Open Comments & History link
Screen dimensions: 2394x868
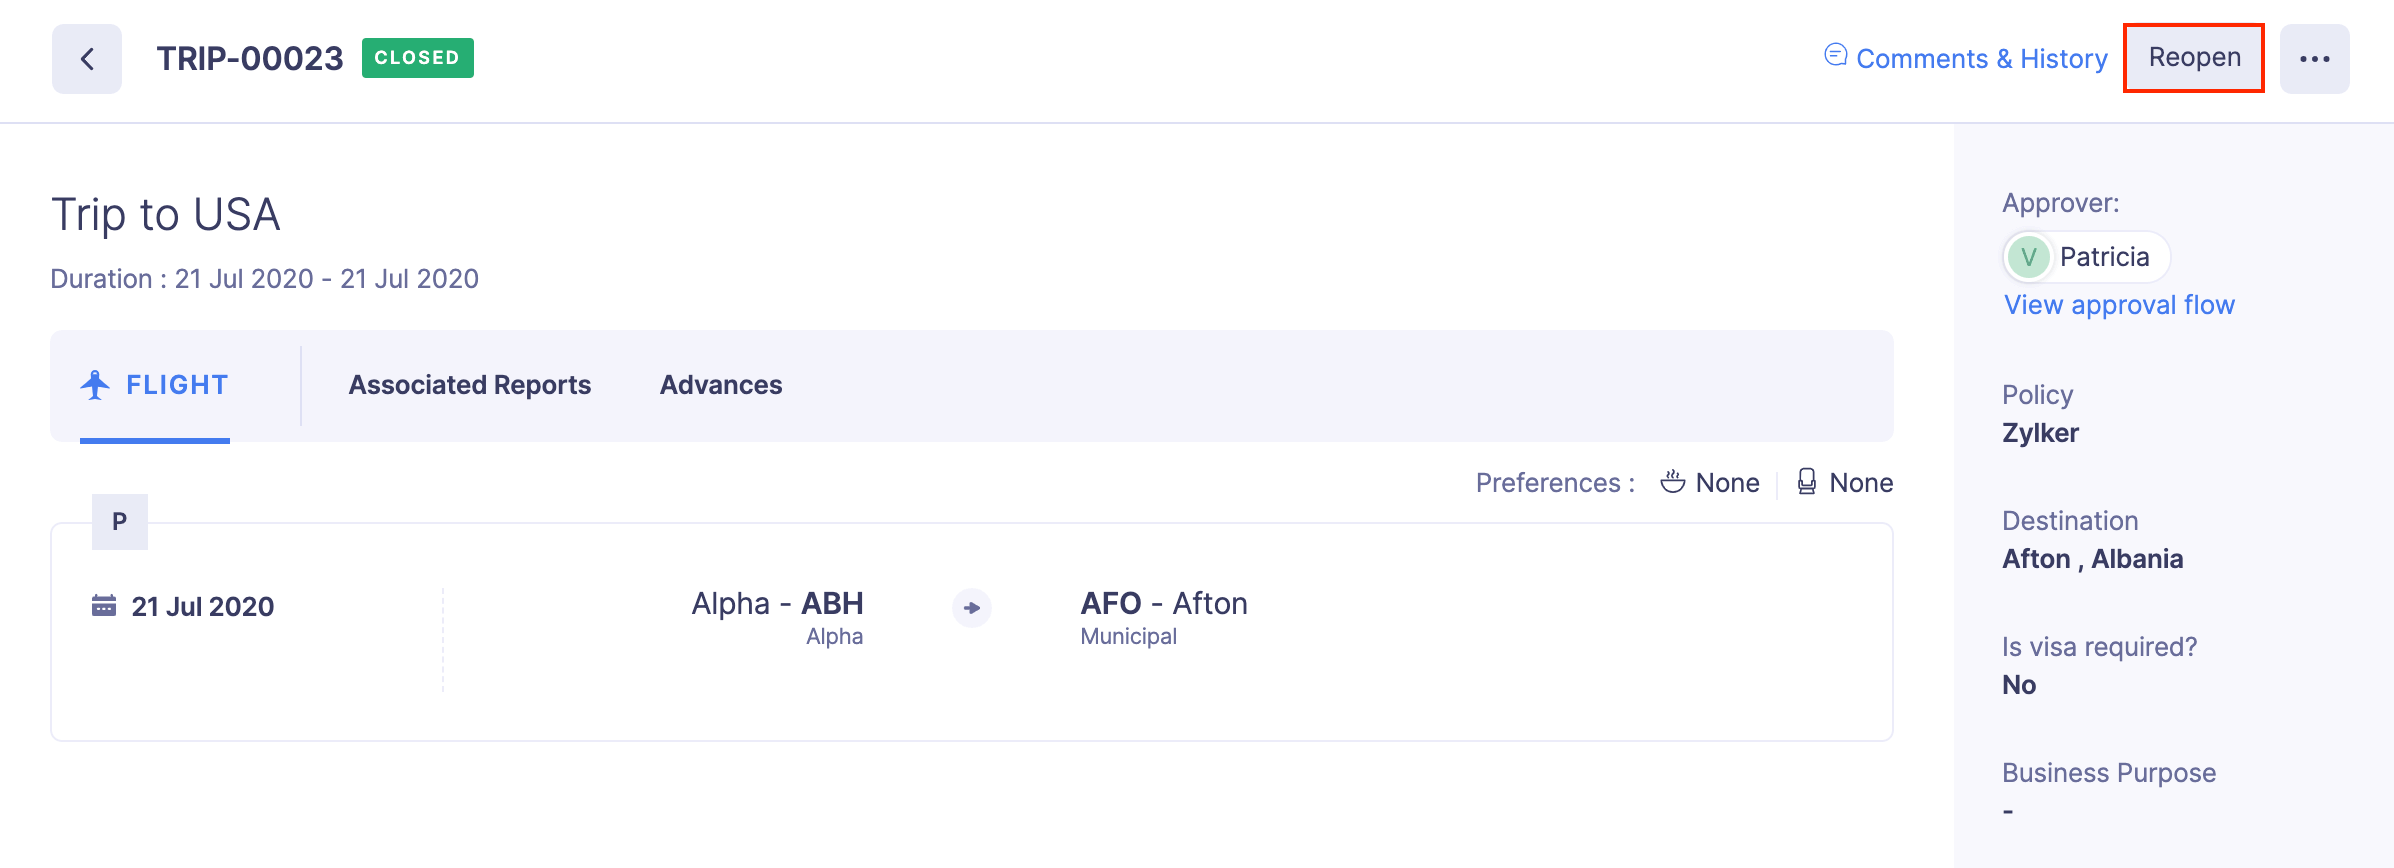pos(1981,59)
